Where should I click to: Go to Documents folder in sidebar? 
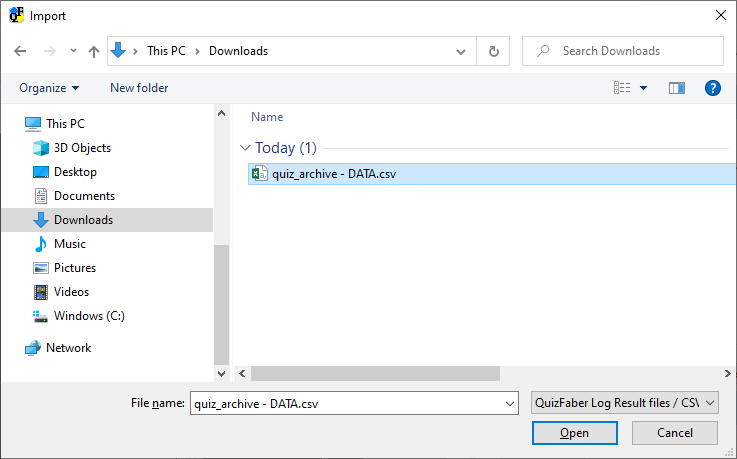coord(84,196)
